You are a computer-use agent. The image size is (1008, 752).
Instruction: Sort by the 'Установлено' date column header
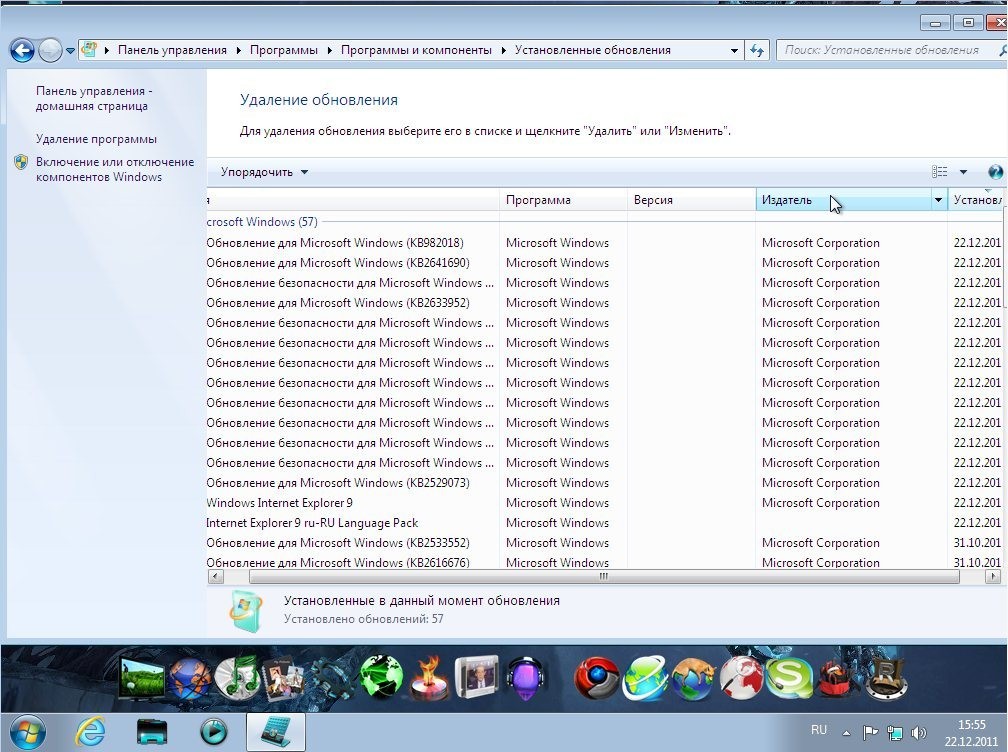pos(977,200)
